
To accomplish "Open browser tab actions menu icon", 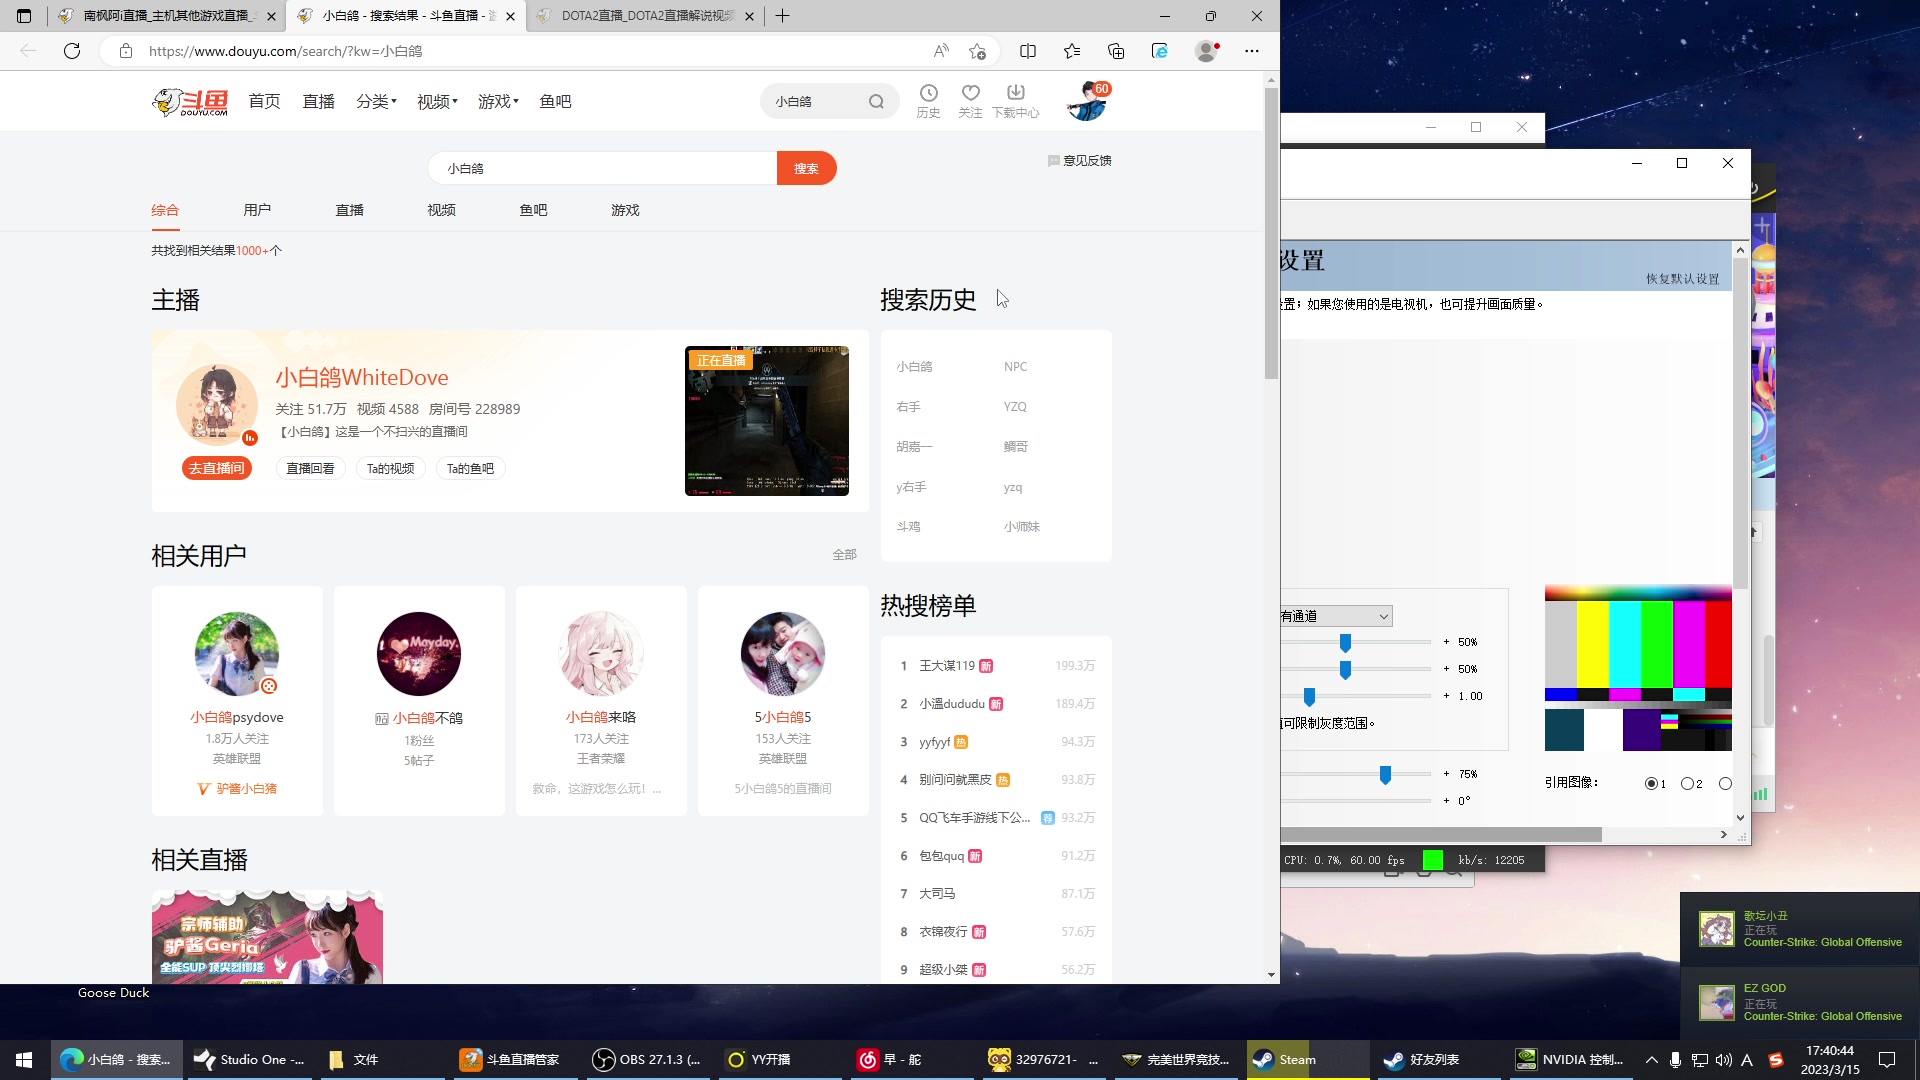I will [x=24, y=16].
